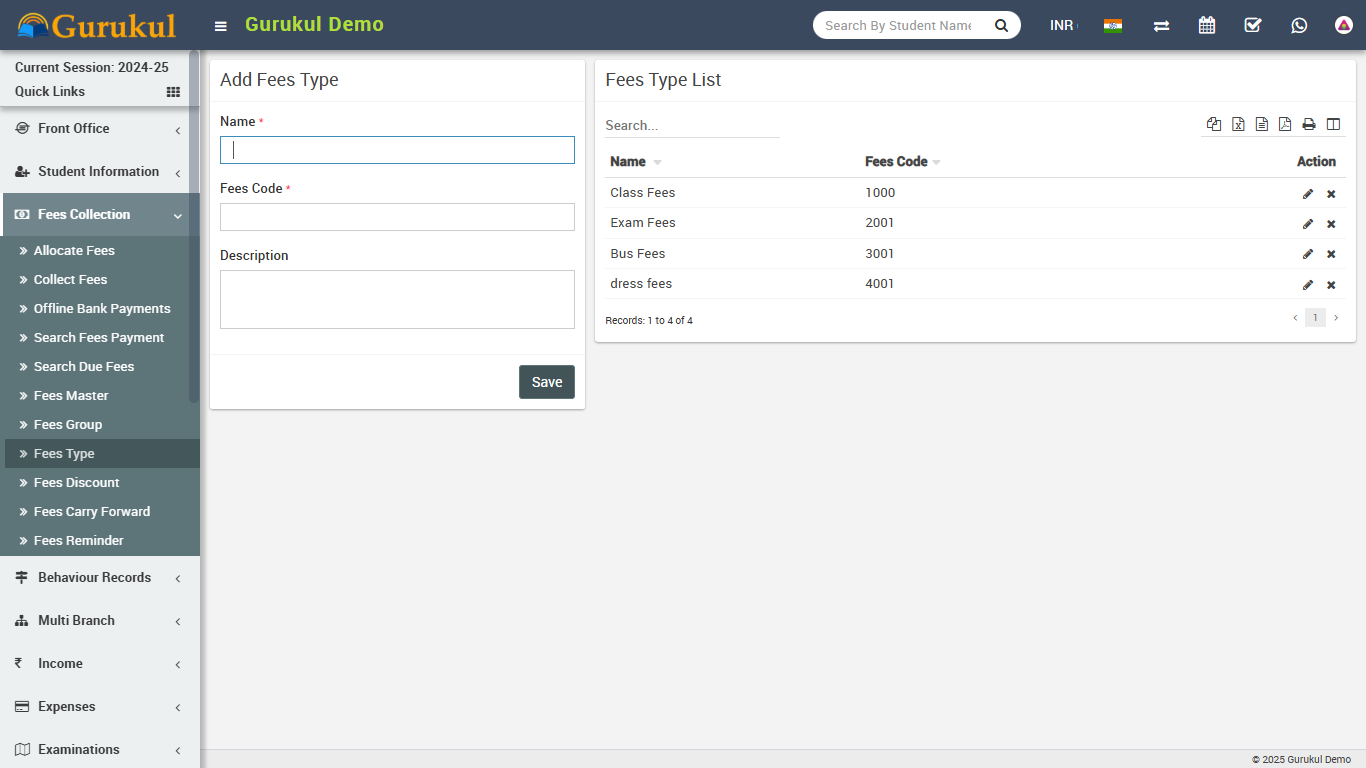Screen dimensions: 1366x768
Task: Open the WhatsApp icon in header
Action: pos(1299,25)
